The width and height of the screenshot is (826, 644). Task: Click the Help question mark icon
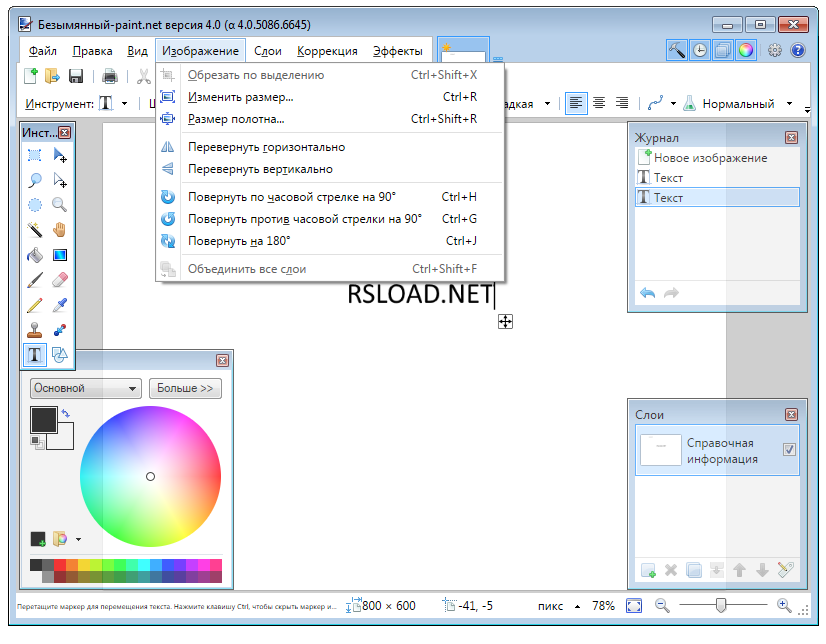coord(798,51)
